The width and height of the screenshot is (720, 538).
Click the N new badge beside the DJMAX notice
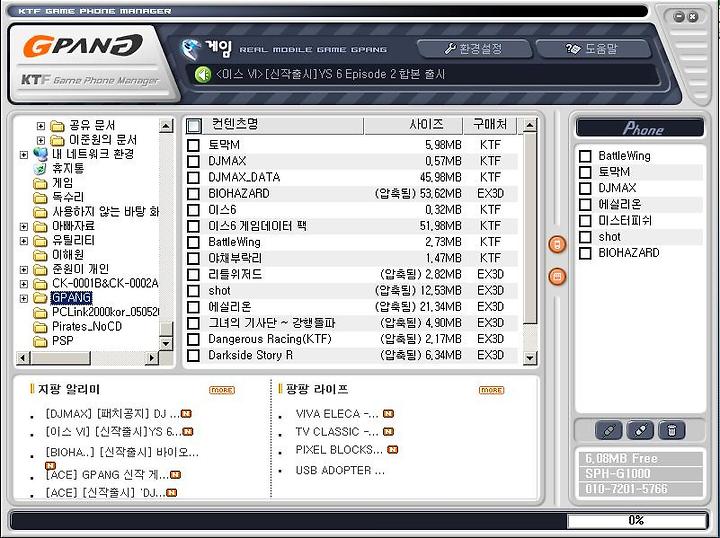point(186,414)
